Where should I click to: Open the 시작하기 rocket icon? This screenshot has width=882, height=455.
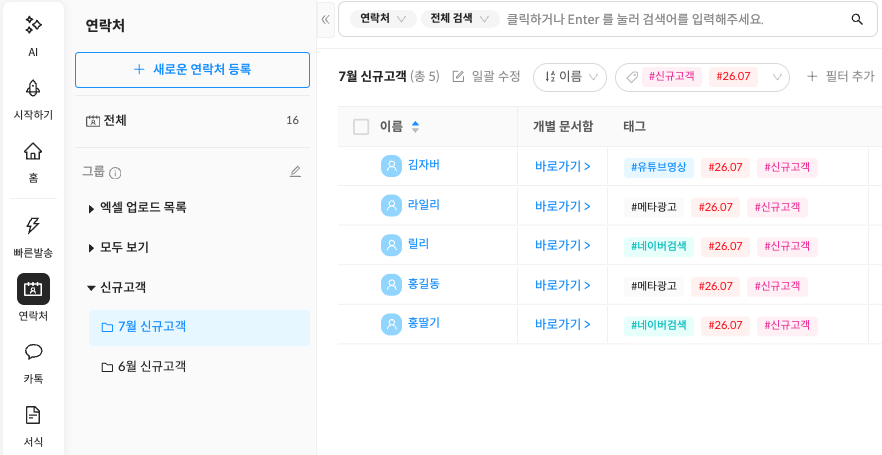pyautogui.click(x=33, y=88)
